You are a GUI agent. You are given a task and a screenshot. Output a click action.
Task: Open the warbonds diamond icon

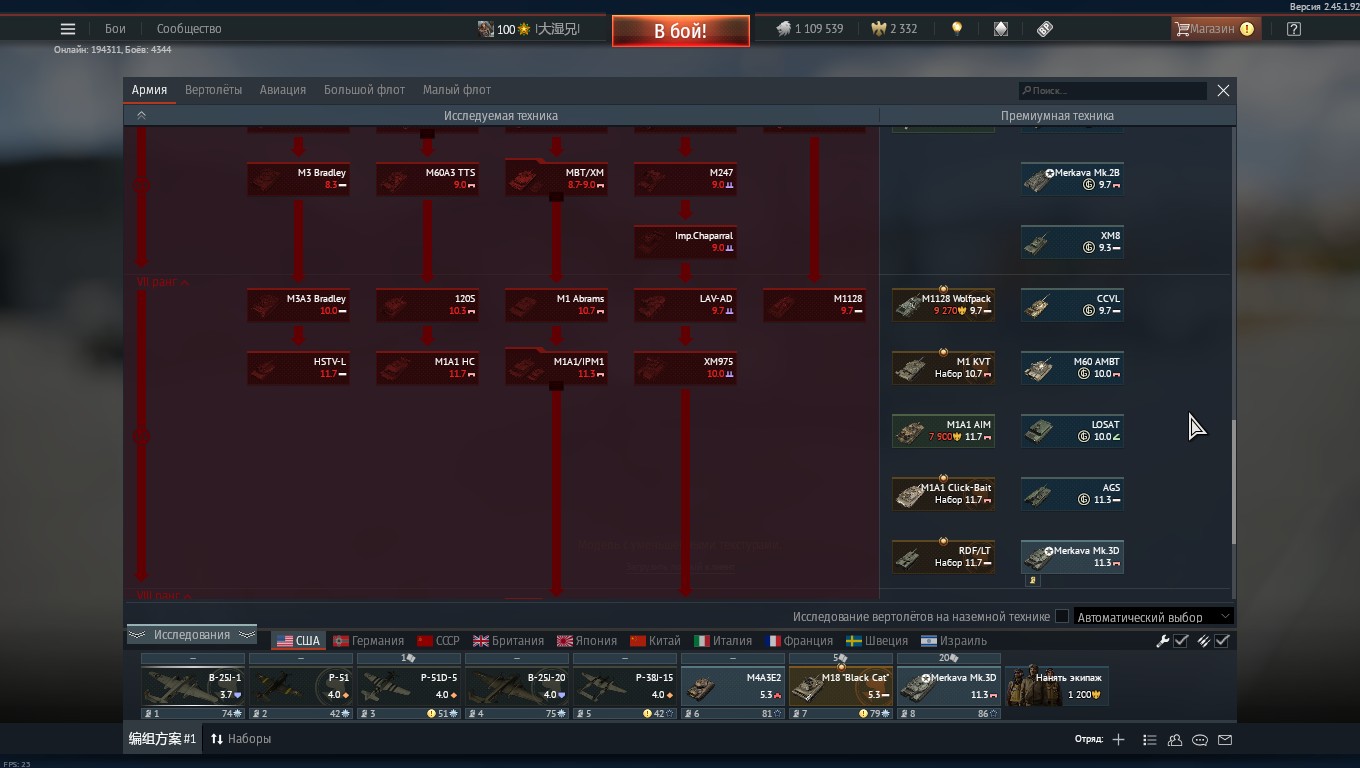[x=1001, y=29]
